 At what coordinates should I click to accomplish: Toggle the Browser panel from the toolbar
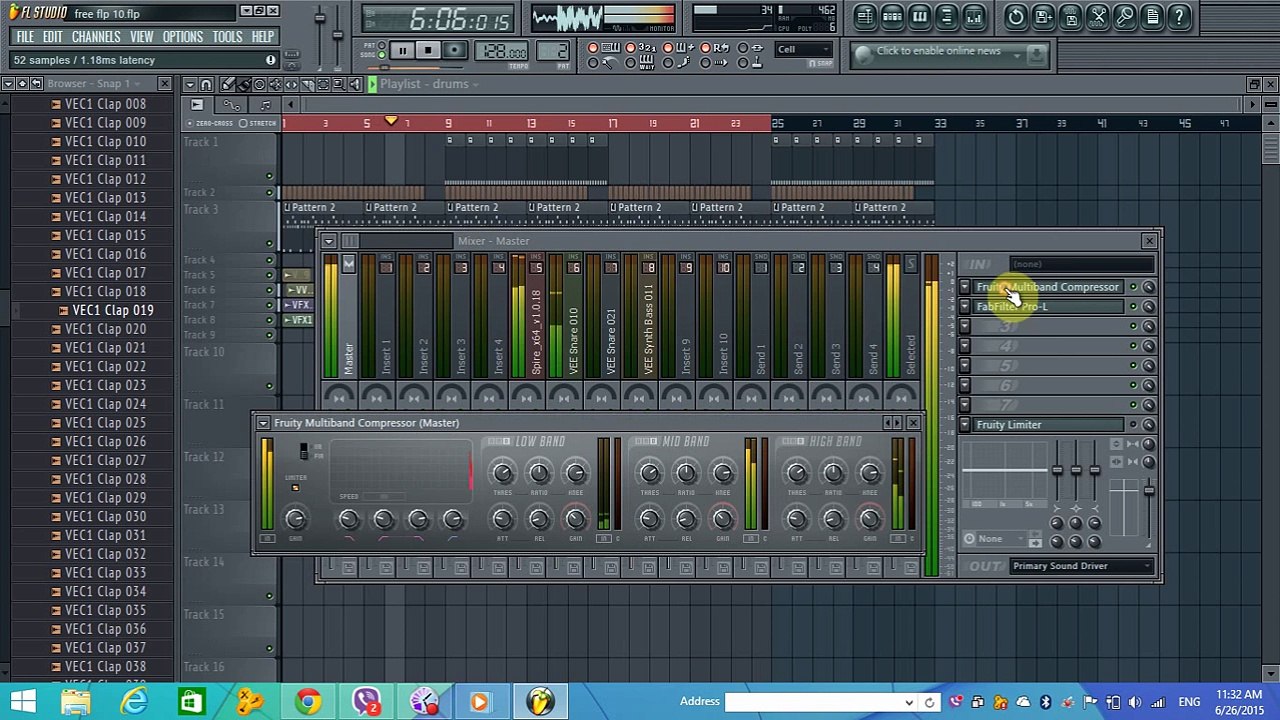click(946, 16)
